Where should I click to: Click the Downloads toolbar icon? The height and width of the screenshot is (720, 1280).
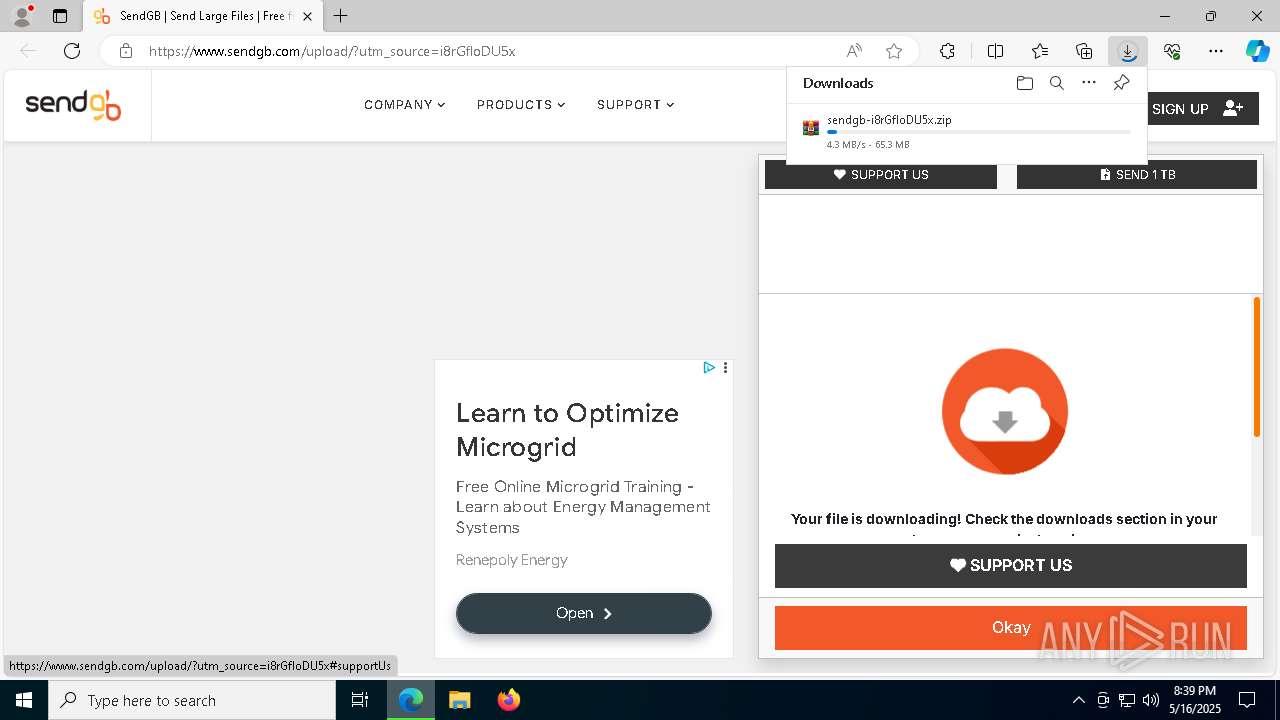pos(1128,51)
